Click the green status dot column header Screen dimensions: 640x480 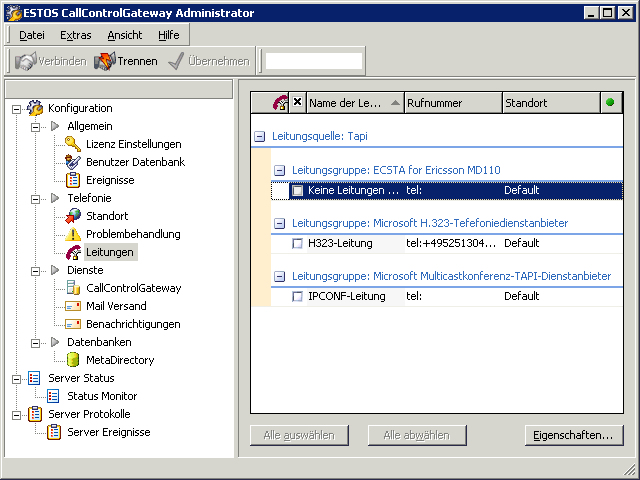(x=610, y=102)
